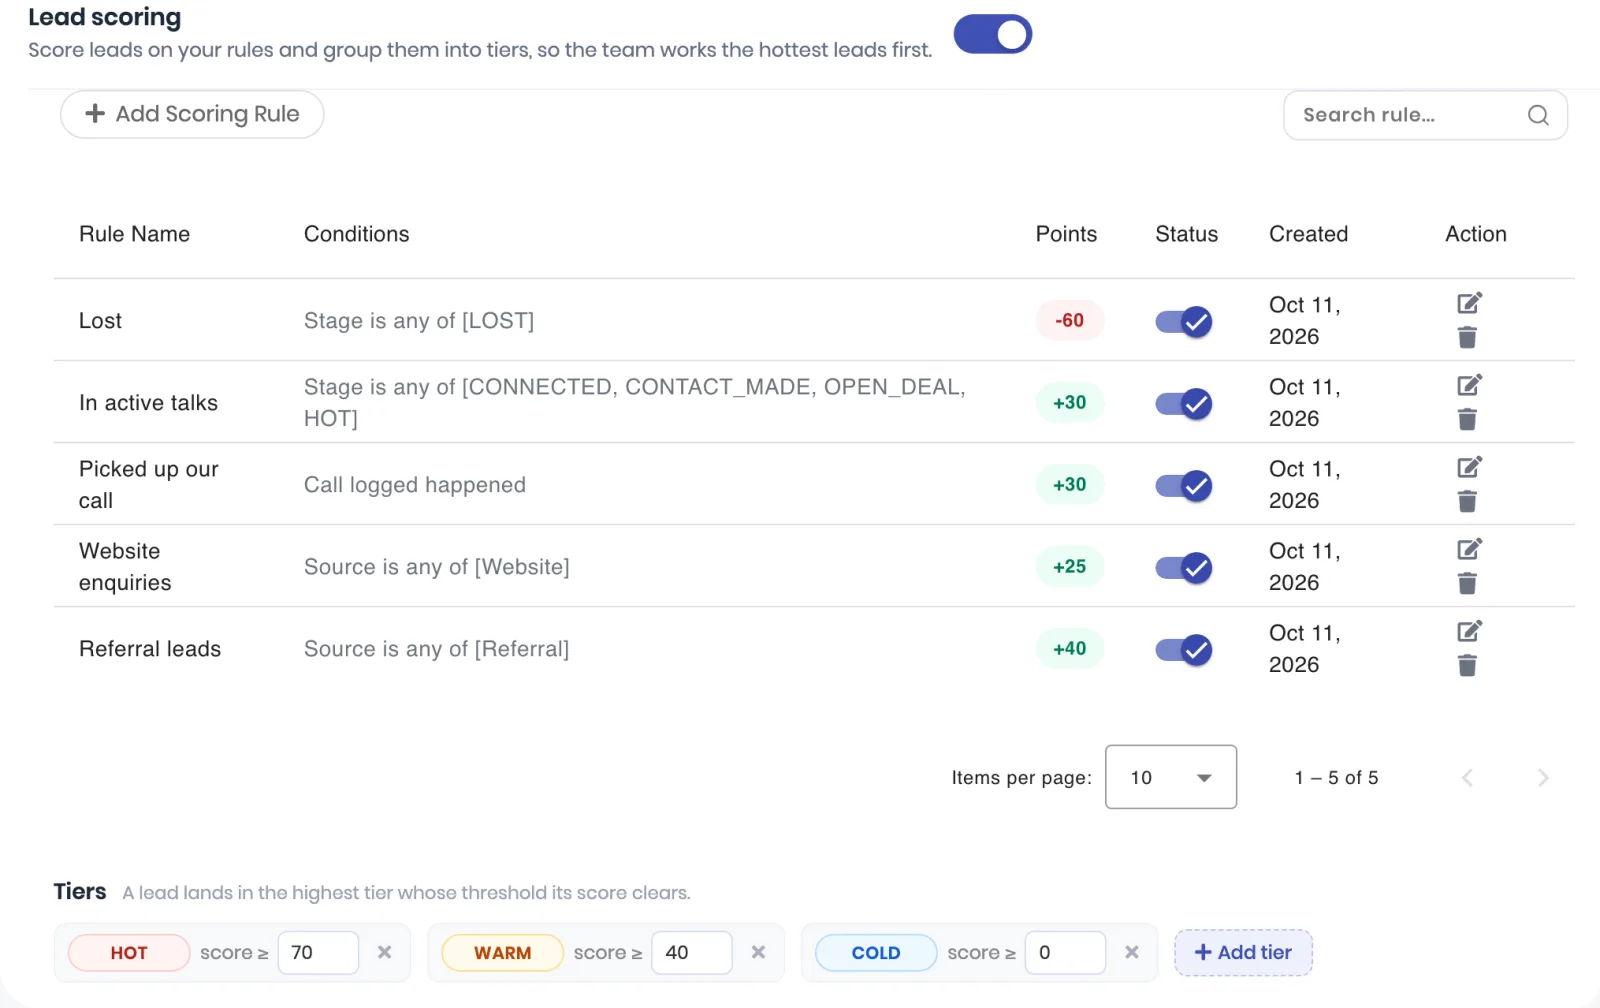Disable the In active talks rule status
This screenshot has width=1600, height=1008.
coord(1184,403)
